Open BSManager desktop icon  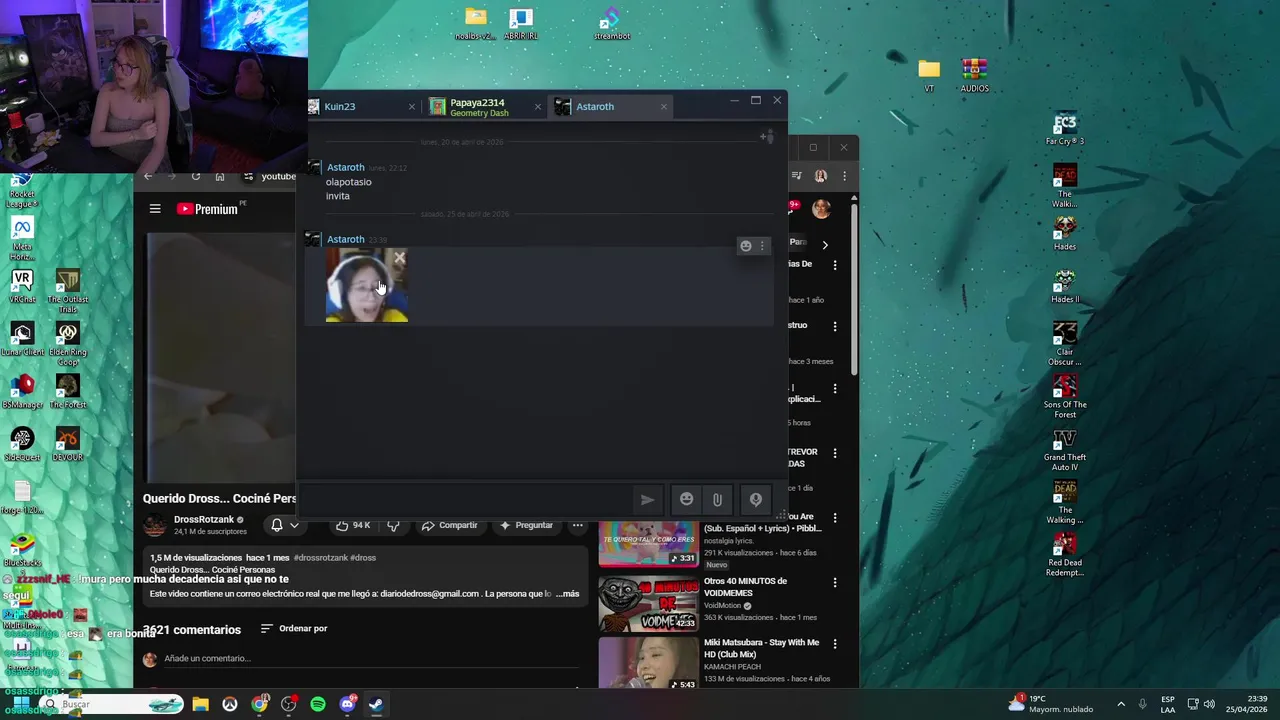point(22,392)
